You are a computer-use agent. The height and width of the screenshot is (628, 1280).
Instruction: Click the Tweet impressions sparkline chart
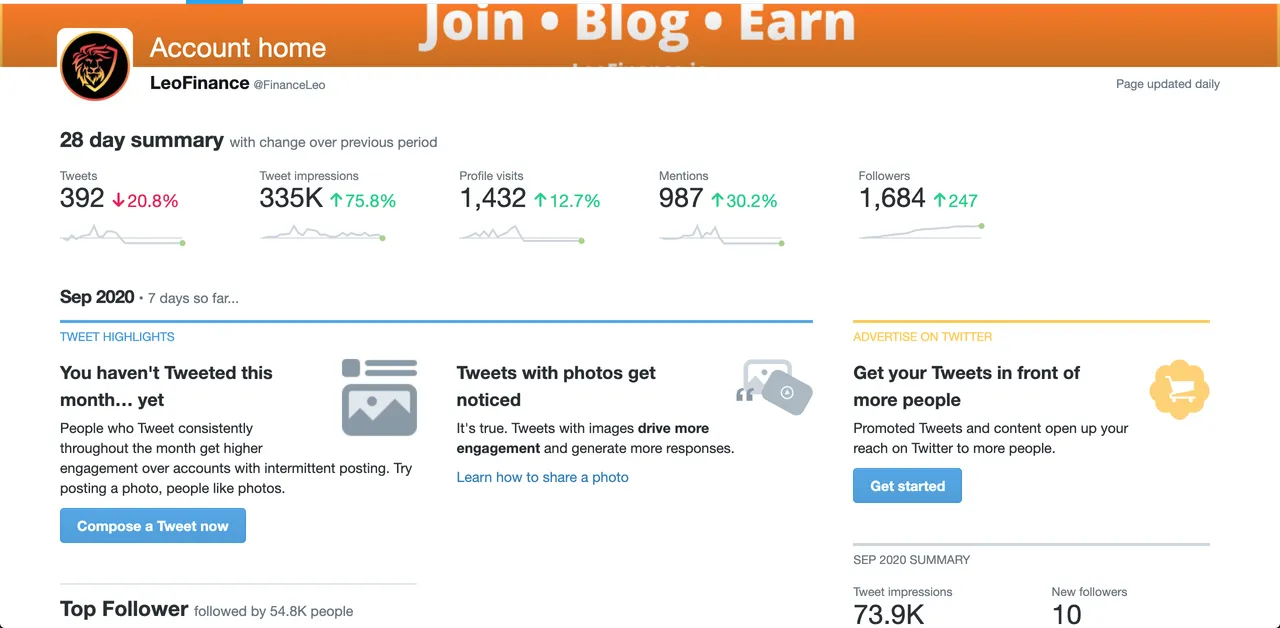coord(322,234)
